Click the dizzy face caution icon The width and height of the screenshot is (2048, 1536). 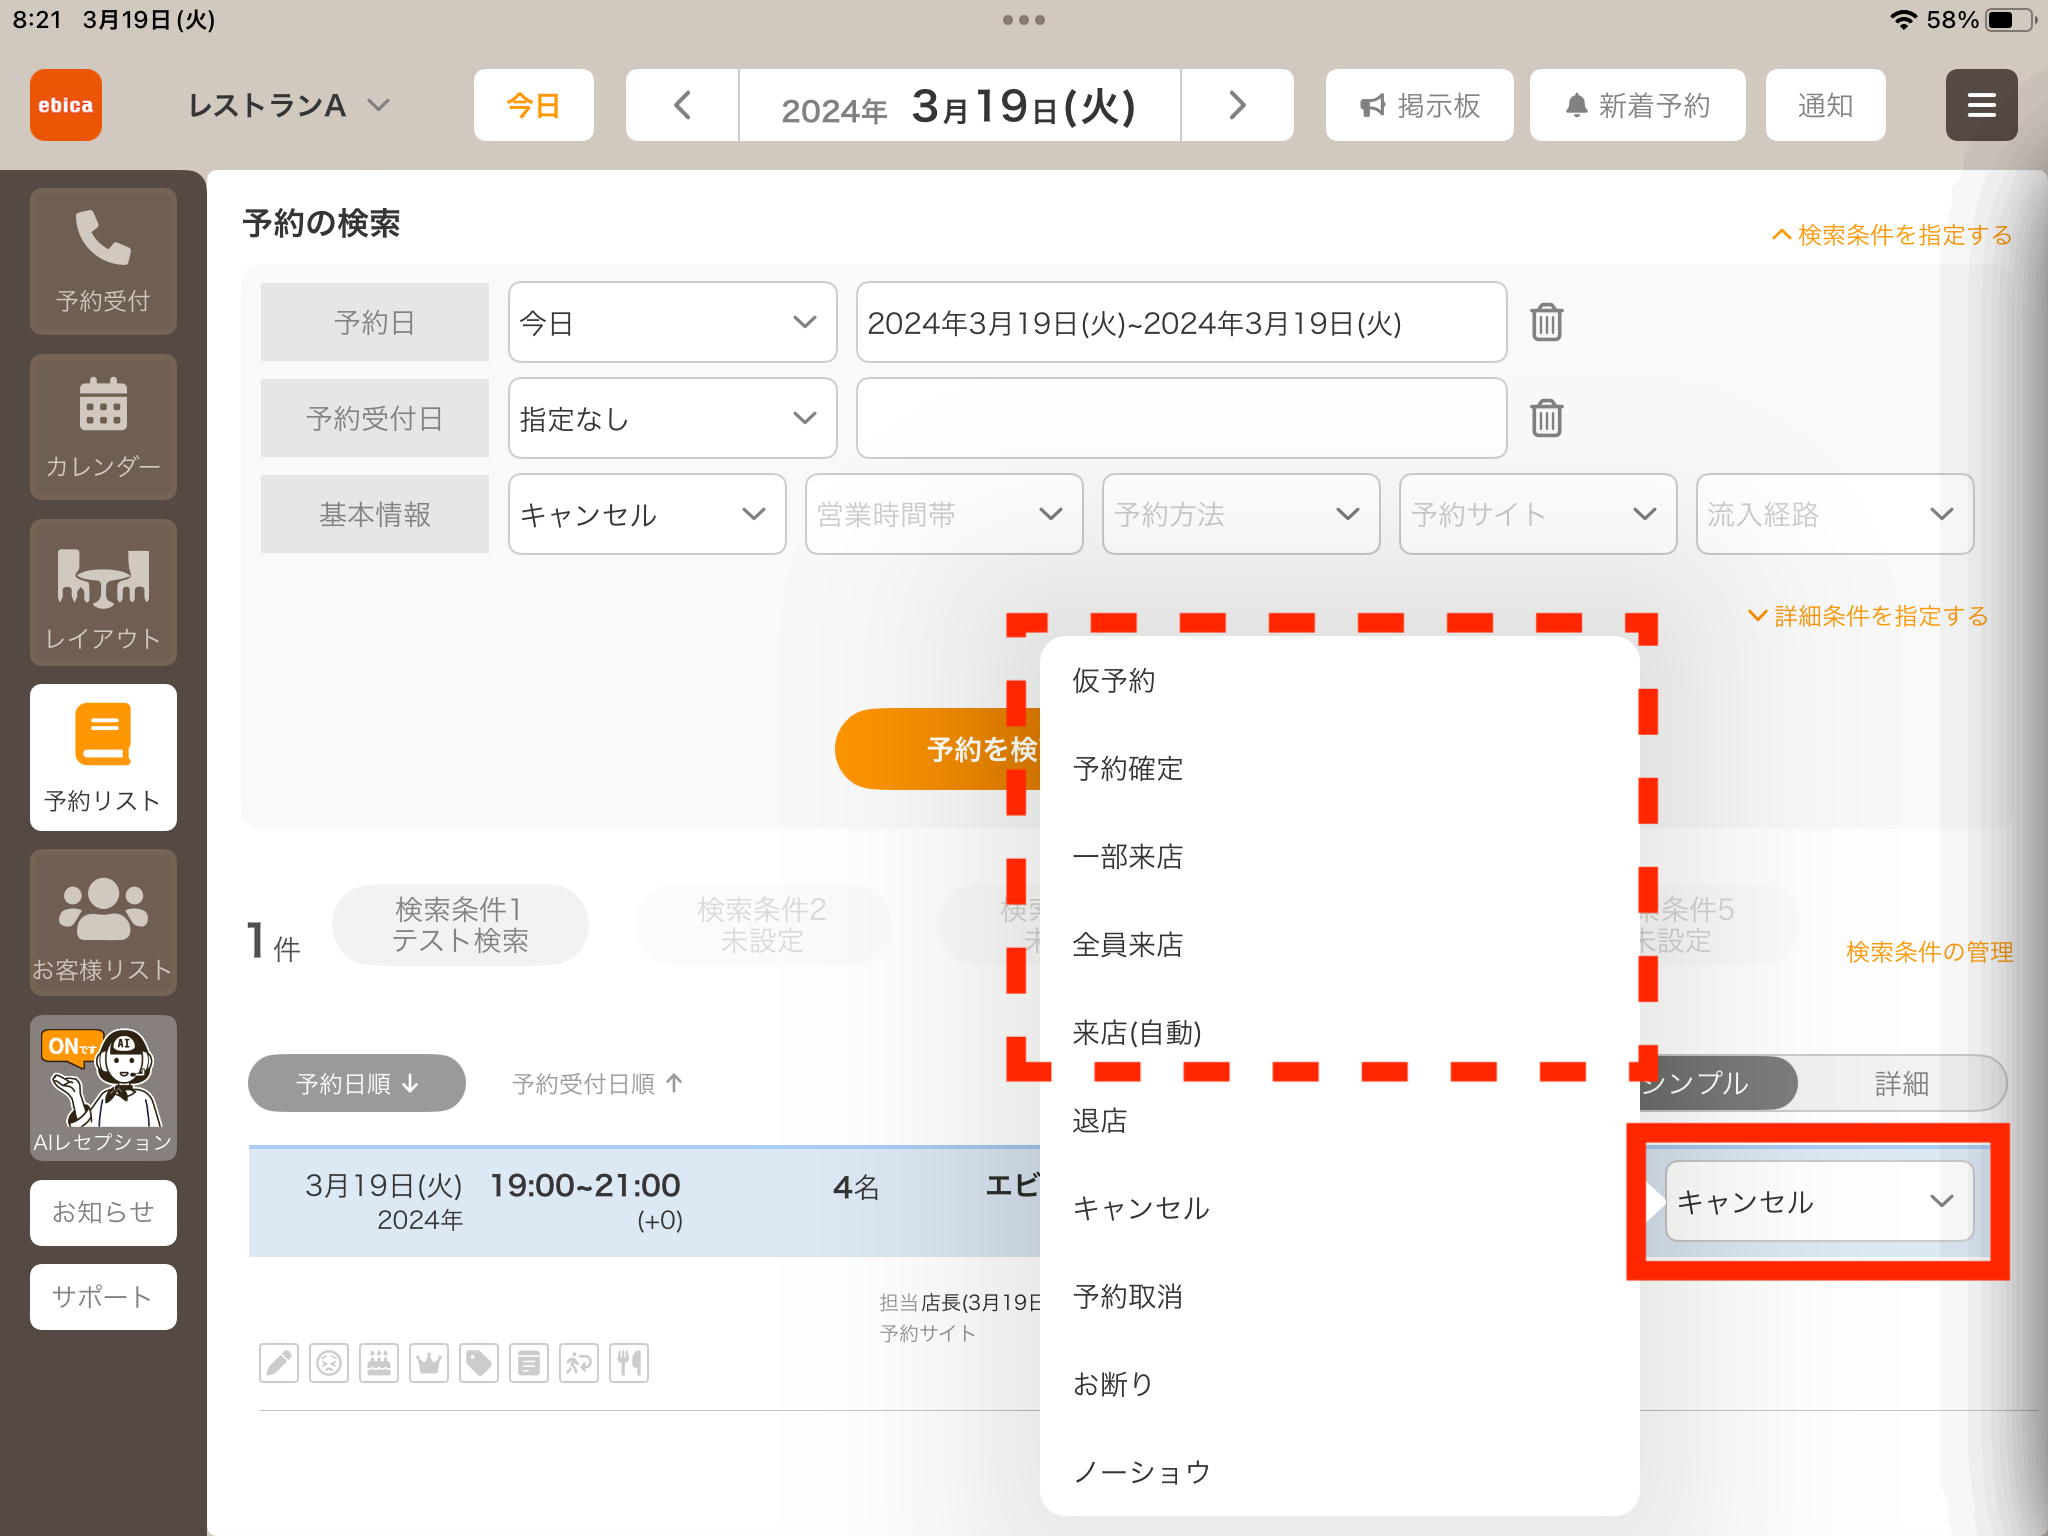329,1363
